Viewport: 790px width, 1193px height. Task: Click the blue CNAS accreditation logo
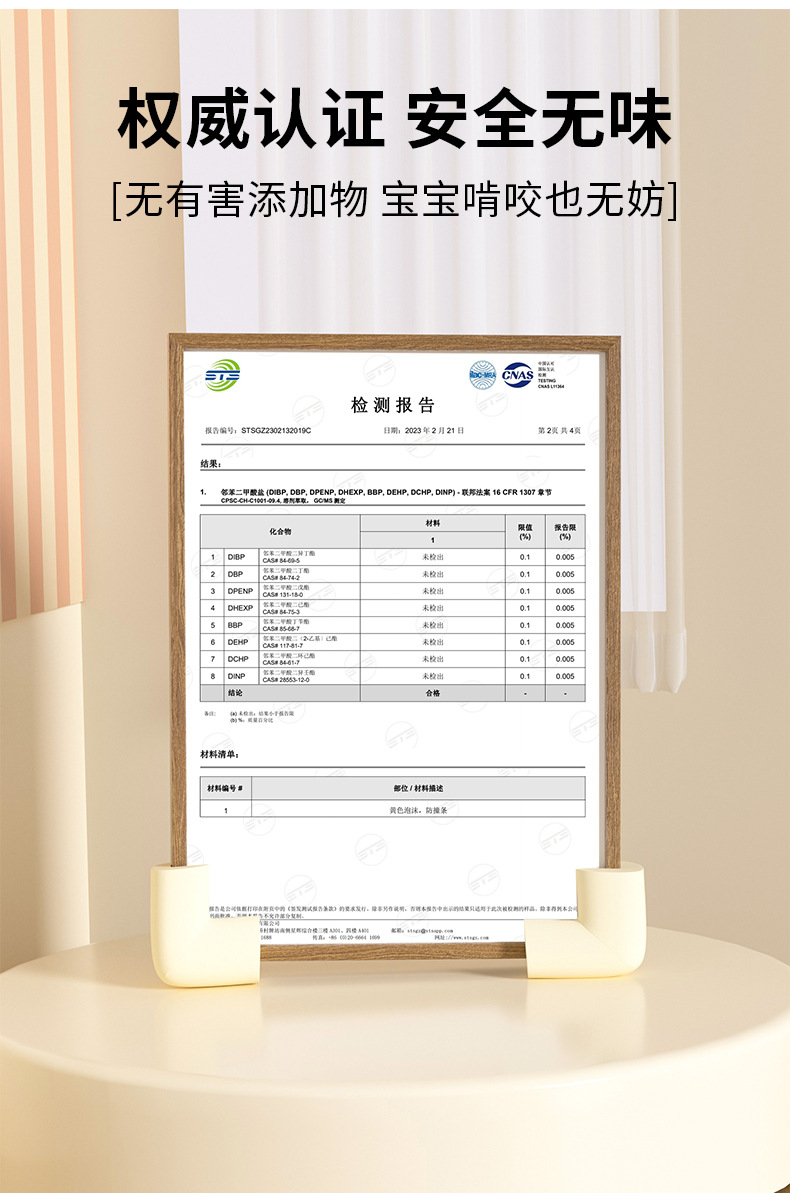518,375
